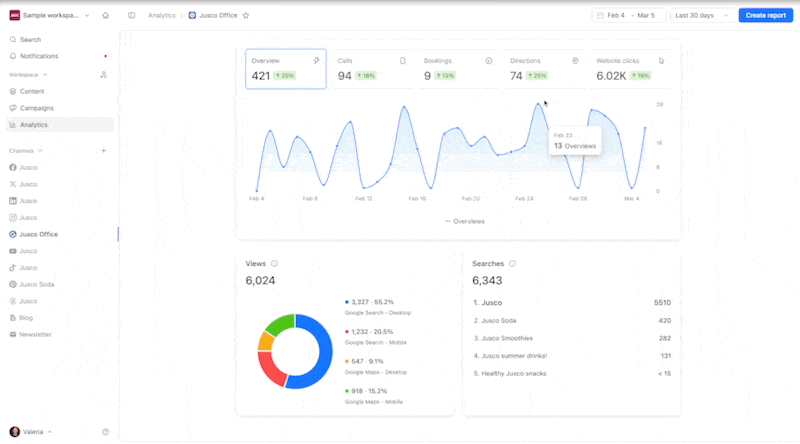Open the help icon at sidebar bottom
This screenshot has height=444, width=800.
pos(105,432)
